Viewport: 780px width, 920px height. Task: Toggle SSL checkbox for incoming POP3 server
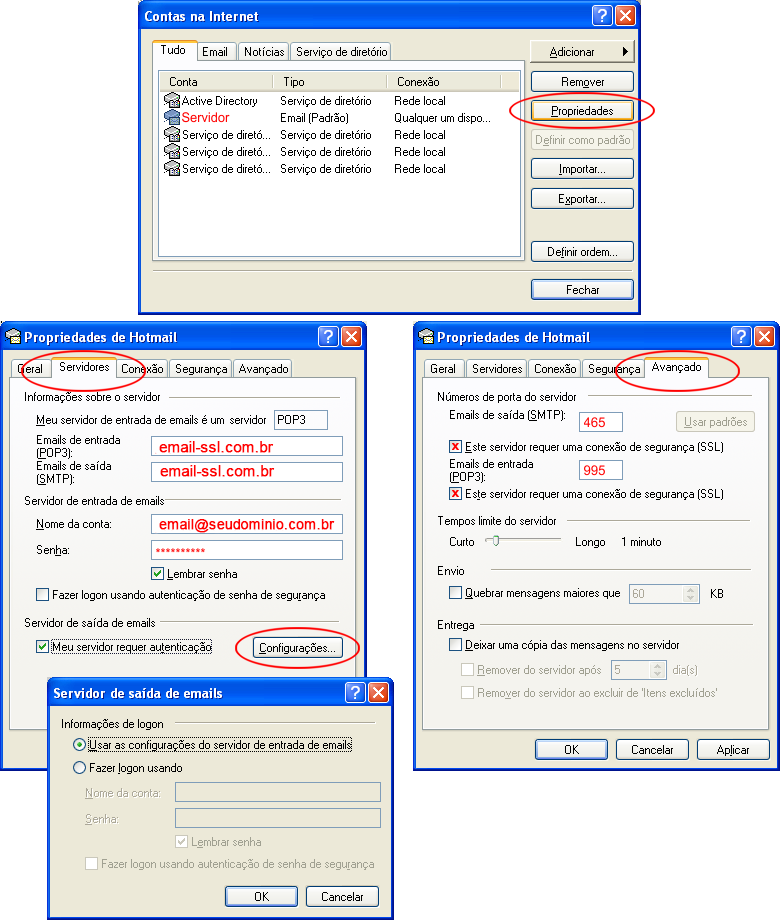tap(455, 493)
